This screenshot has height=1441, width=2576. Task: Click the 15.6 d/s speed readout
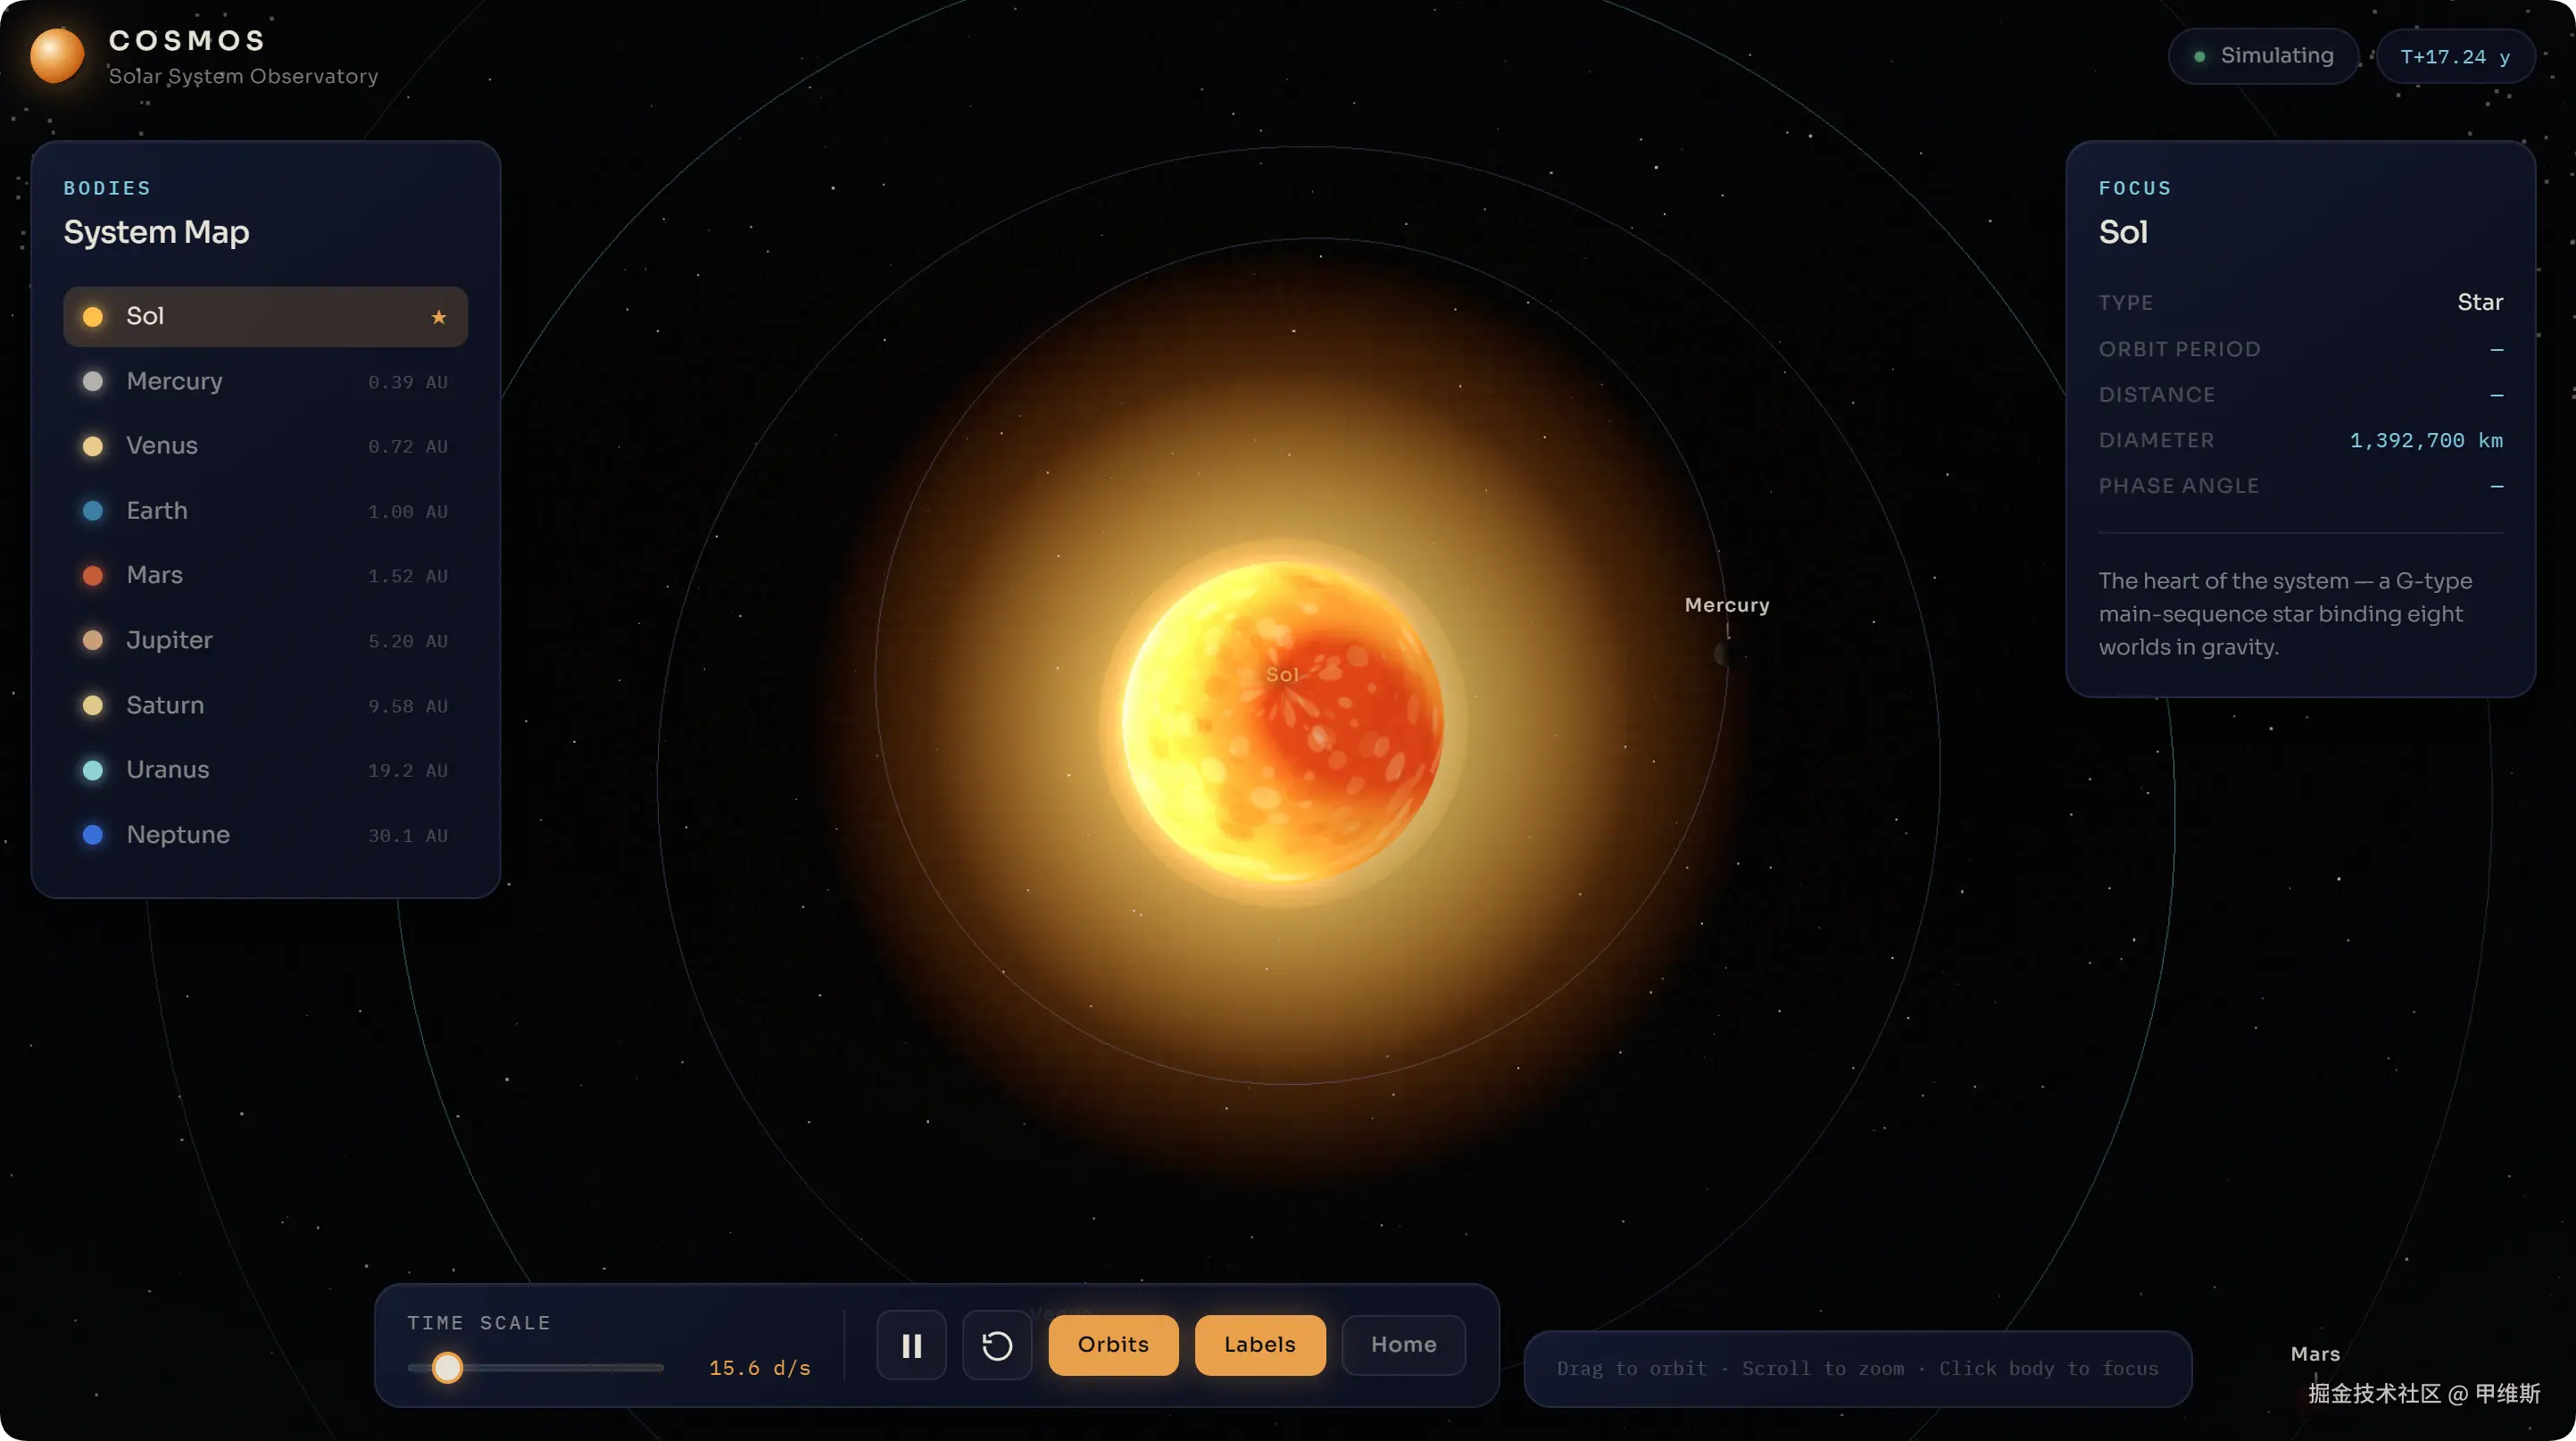click(x=760, y=1368)
